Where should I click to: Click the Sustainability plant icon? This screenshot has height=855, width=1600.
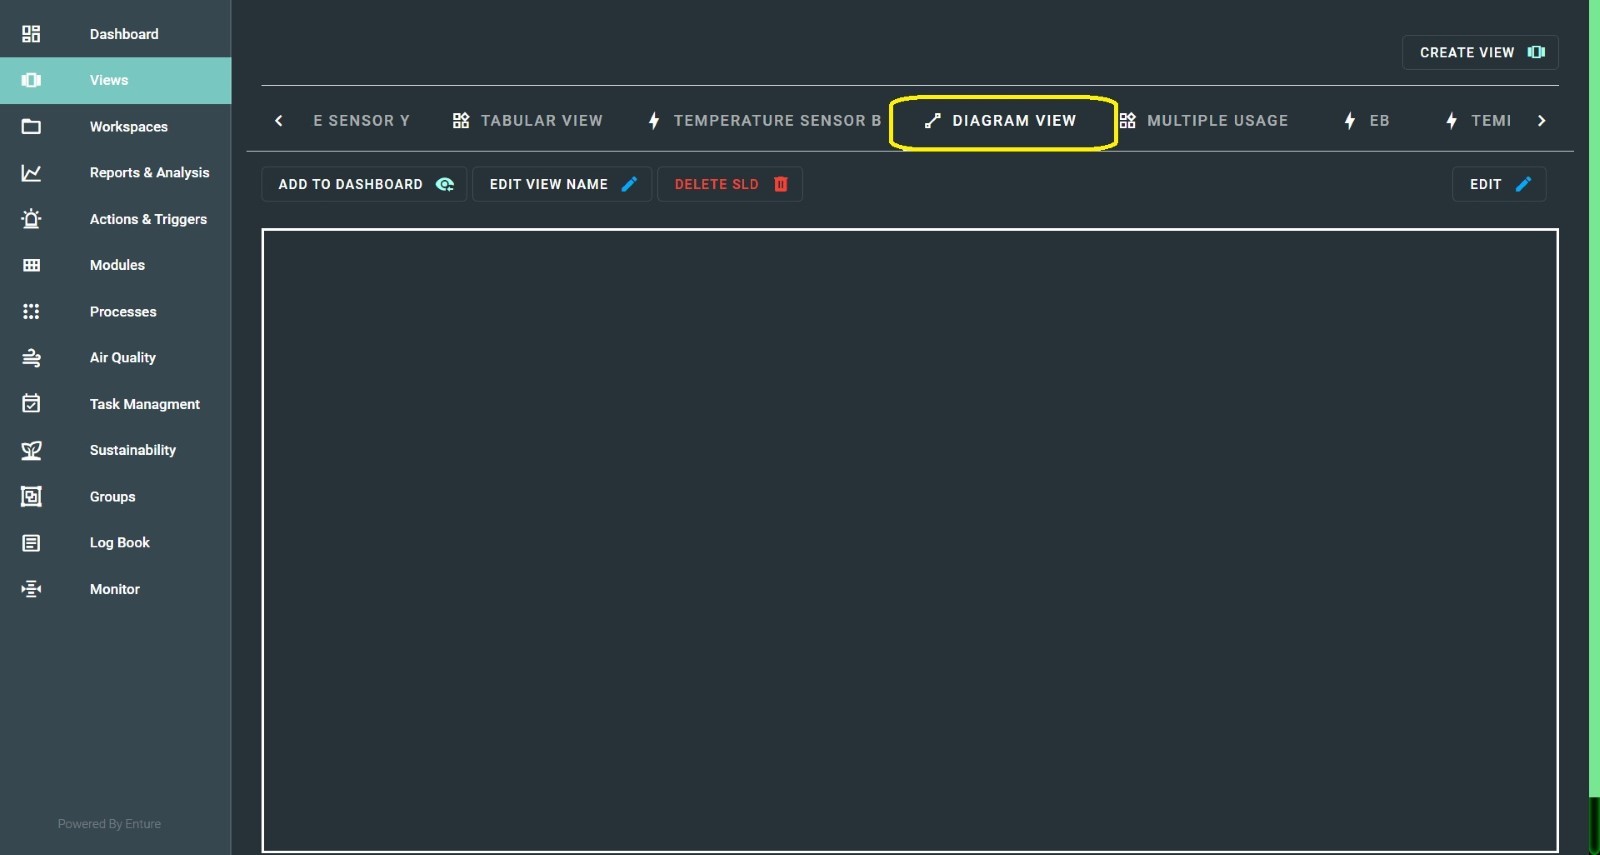tap(31, 450)
